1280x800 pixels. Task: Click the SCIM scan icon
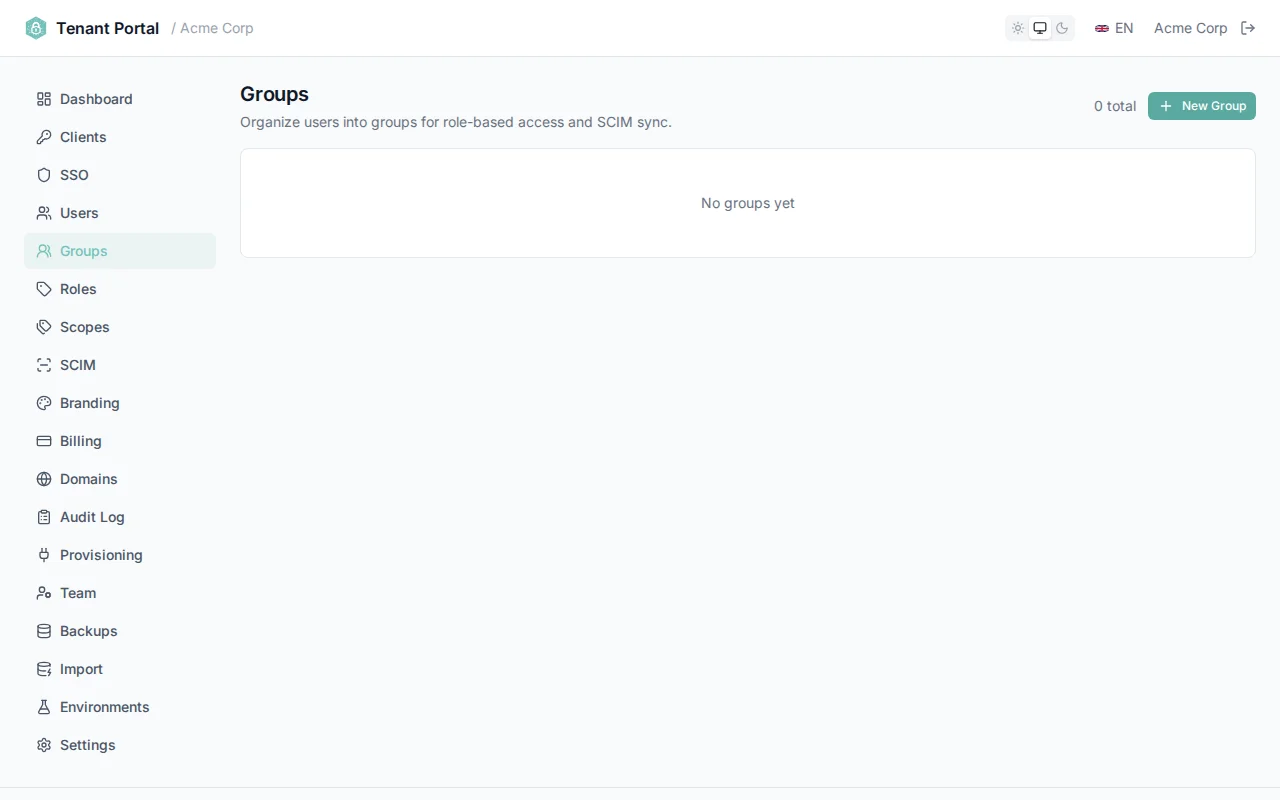coord(44,365)
